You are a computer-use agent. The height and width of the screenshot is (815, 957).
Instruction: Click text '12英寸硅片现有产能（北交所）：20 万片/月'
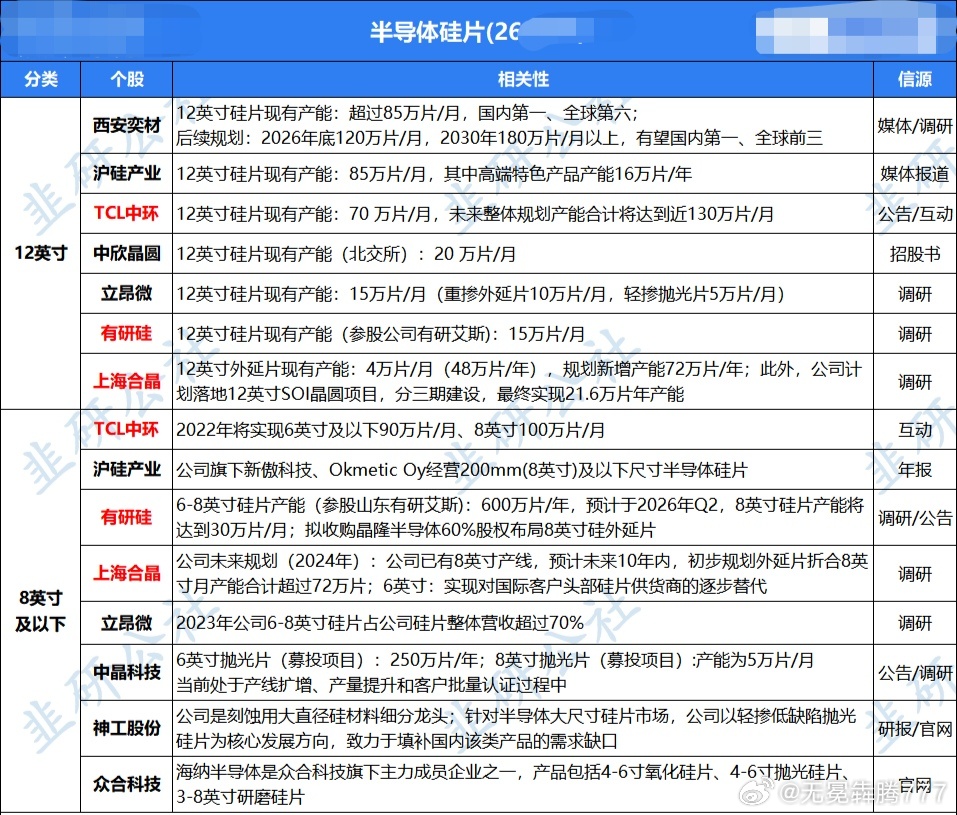click(346, 253)
